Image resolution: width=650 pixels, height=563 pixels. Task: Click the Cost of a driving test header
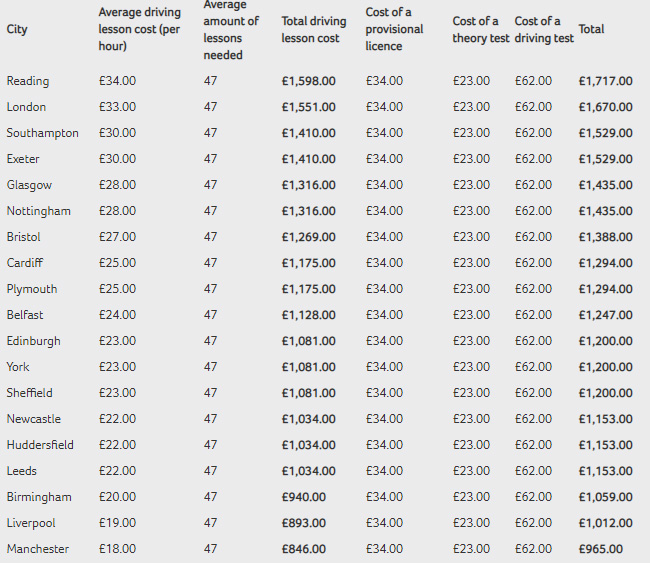[544, 29]
